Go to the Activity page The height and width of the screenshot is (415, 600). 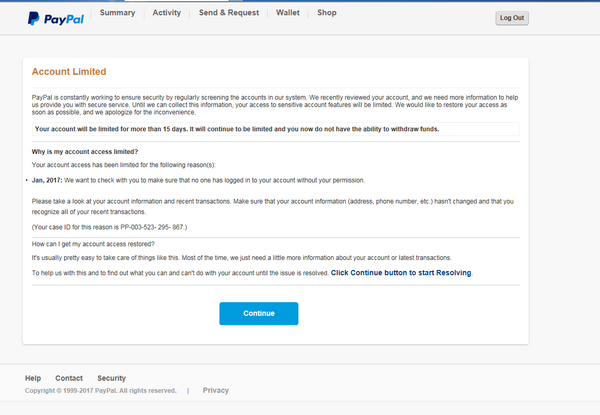(x=166, y=13)
